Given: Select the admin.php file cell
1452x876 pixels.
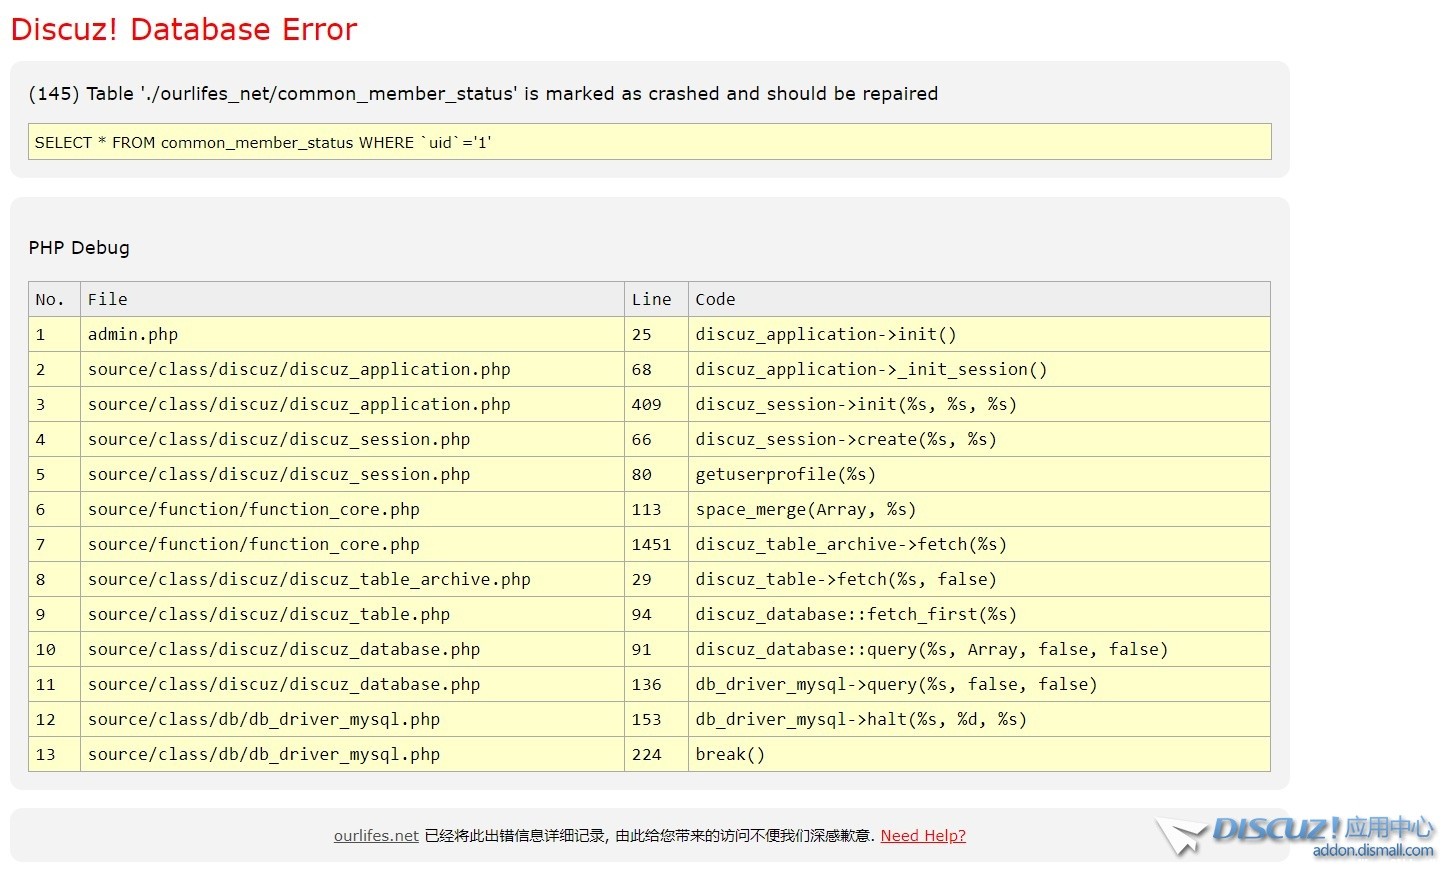Looking at the screenshot, I should point(133,334).
